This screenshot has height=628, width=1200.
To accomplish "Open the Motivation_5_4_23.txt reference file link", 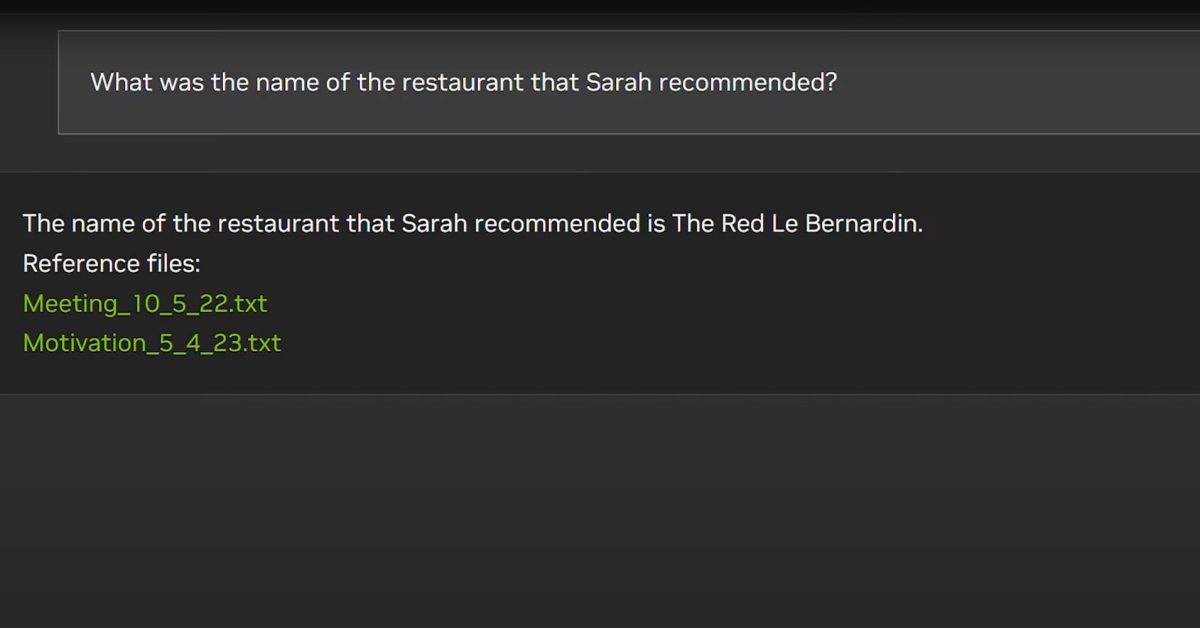I will click(152, 343).
